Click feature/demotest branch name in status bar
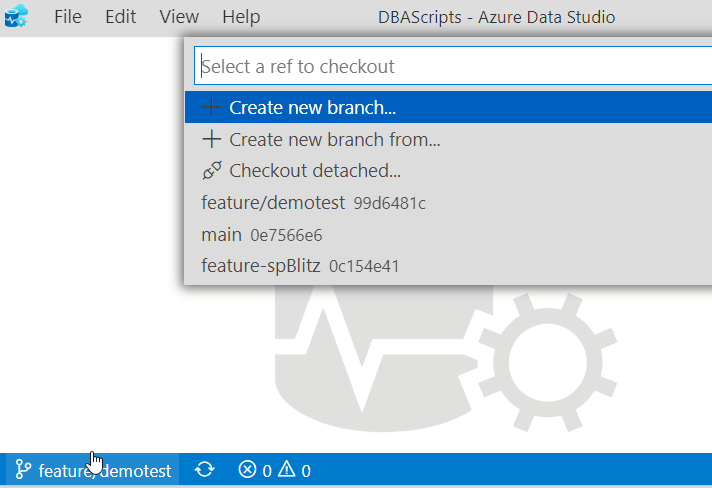 (x=104, y=471)
